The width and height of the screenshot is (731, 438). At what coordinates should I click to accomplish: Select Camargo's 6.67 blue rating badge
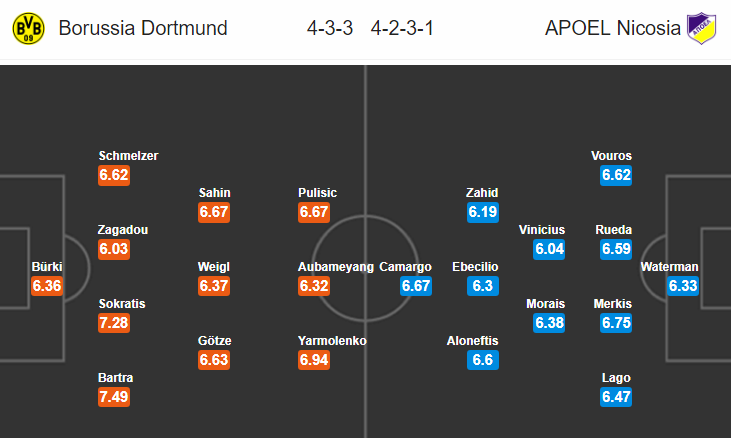[416, 286]
